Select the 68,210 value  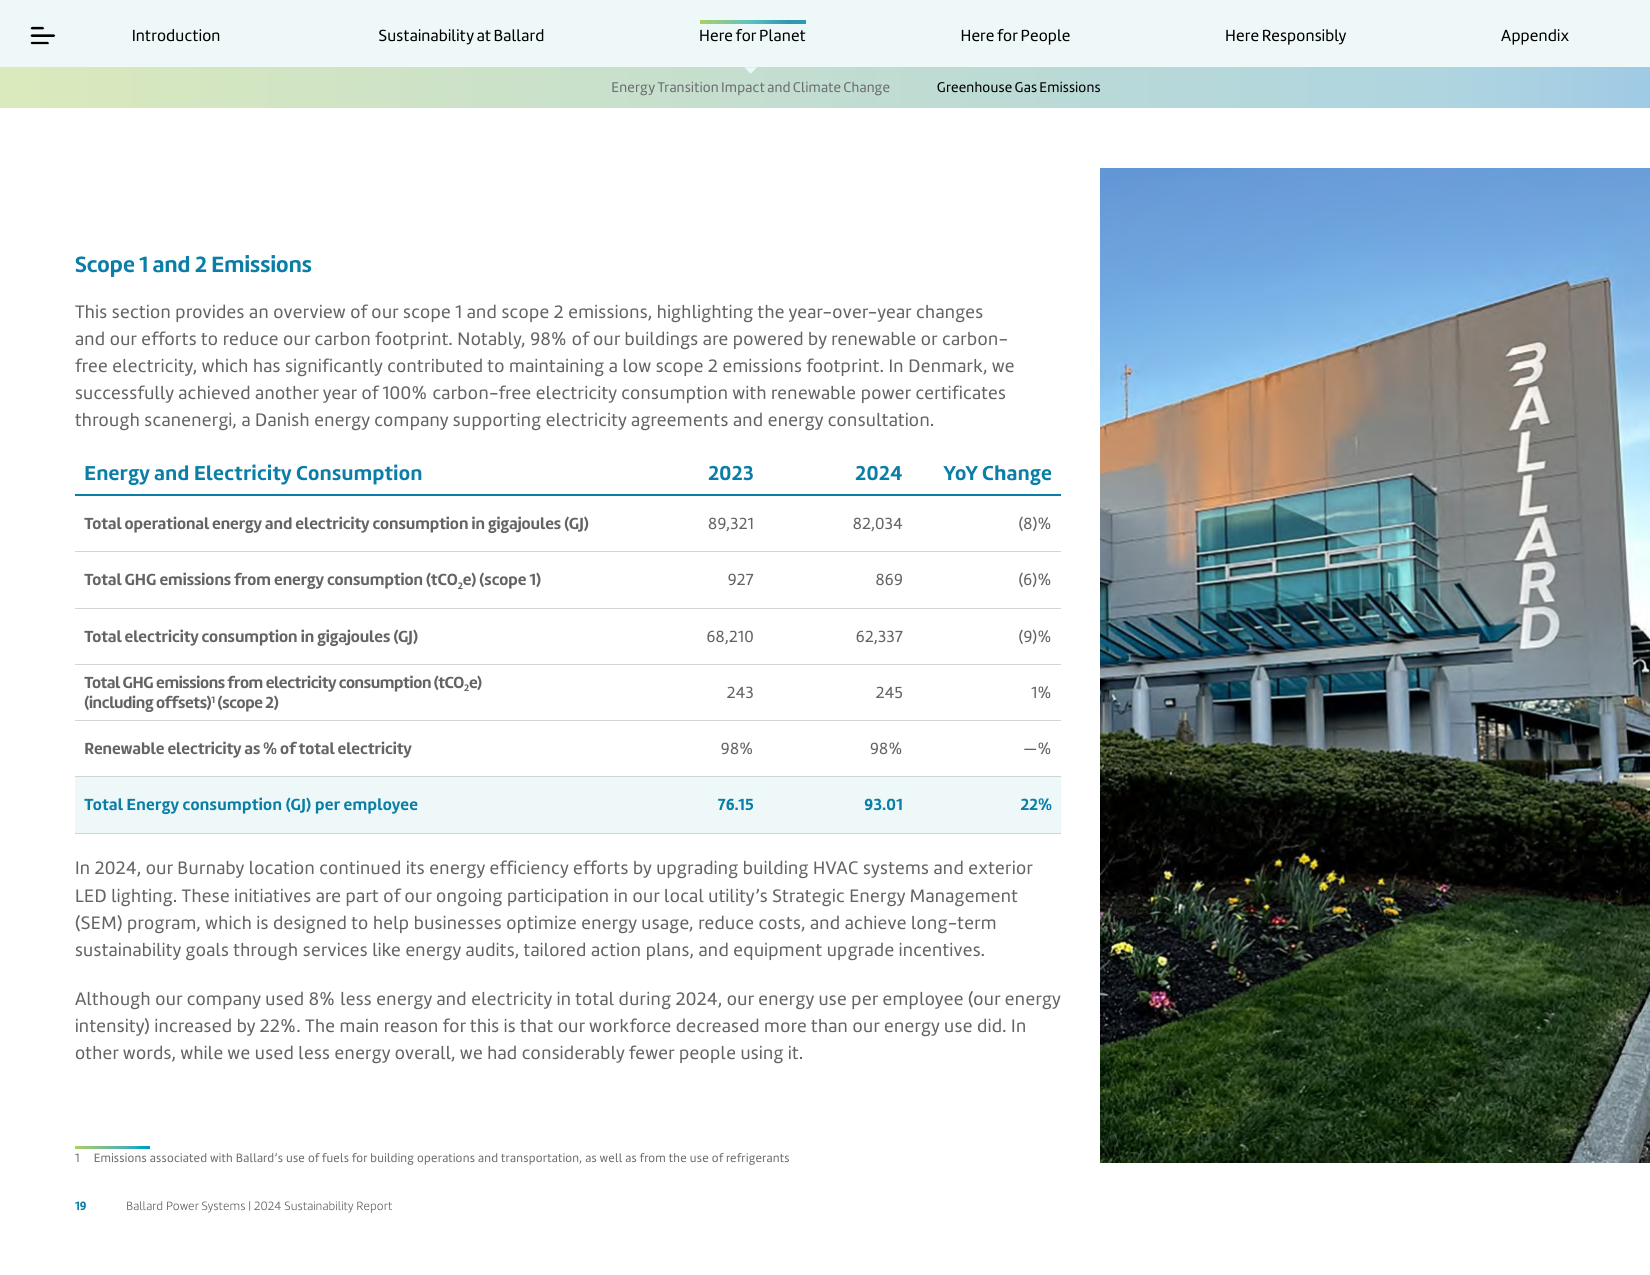[x=730, y=637]
